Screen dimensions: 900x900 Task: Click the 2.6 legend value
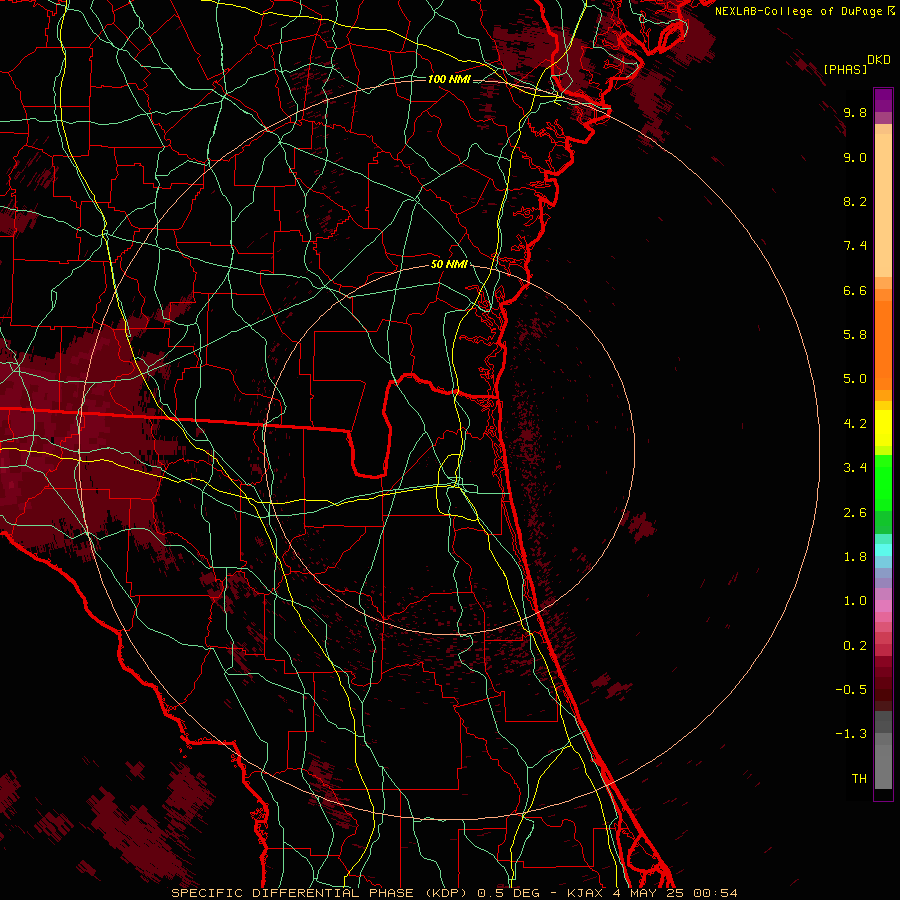(855, 513)
